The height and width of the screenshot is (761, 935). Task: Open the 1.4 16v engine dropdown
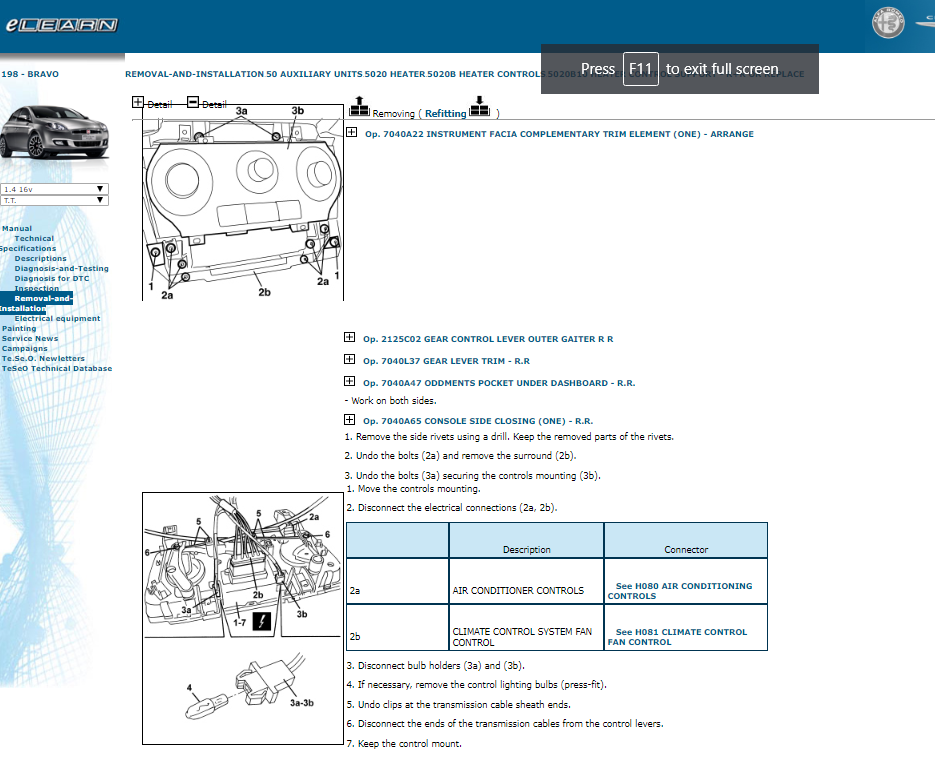point(54,189)
